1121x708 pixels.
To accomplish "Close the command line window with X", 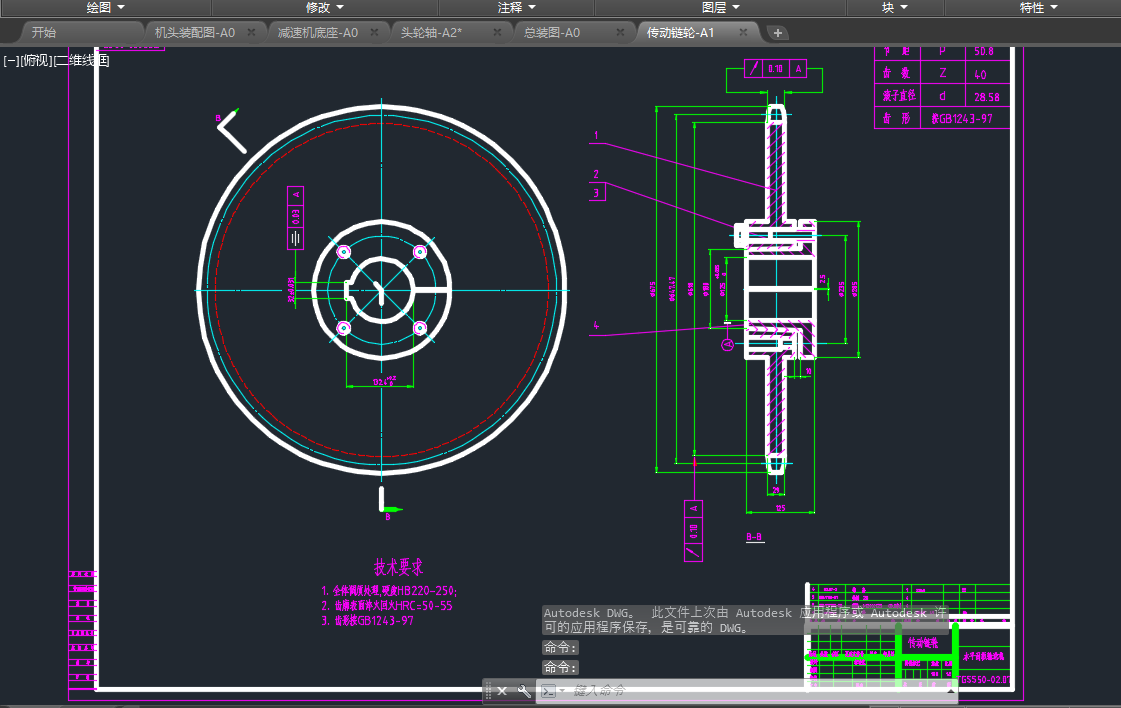I will [x=502, y=691].
